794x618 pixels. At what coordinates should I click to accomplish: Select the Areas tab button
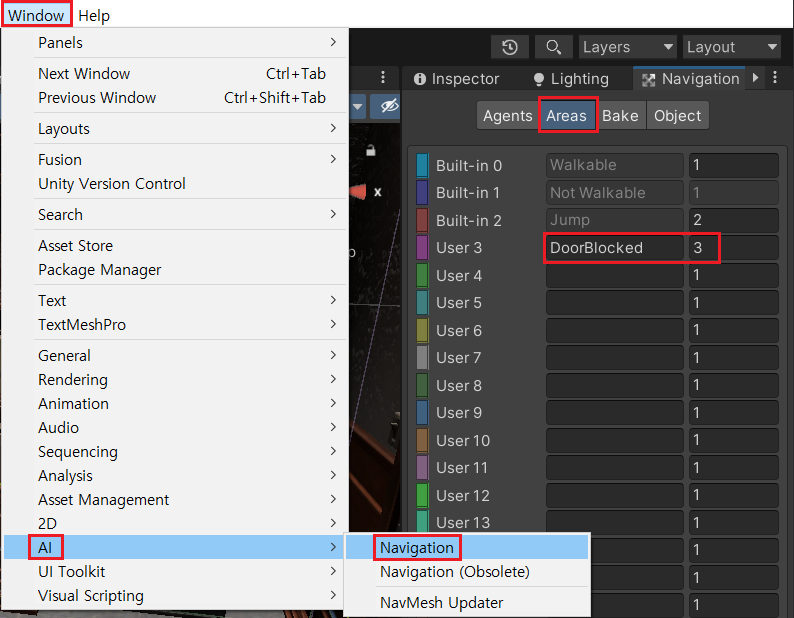[566, 115]
